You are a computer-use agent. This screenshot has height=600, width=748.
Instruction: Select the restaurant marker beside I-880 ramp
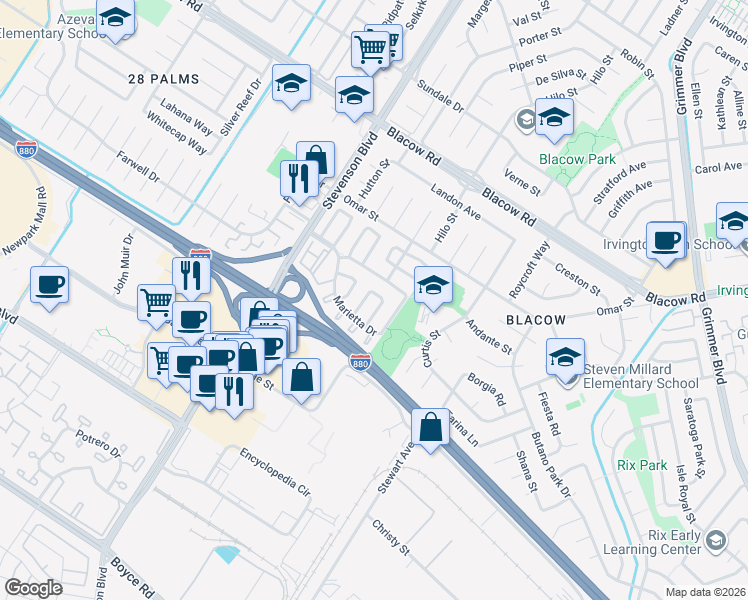tap(191, 276)
